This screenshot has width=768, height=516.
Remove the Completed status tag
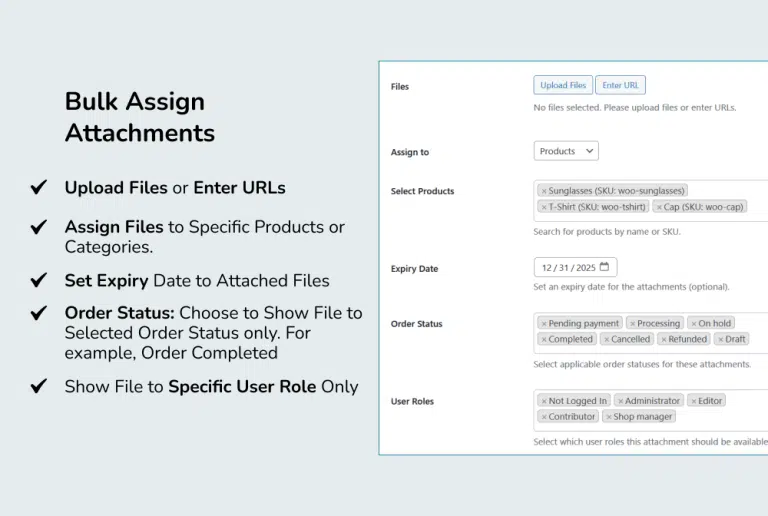pyautogui.click(x=544, y=340)
